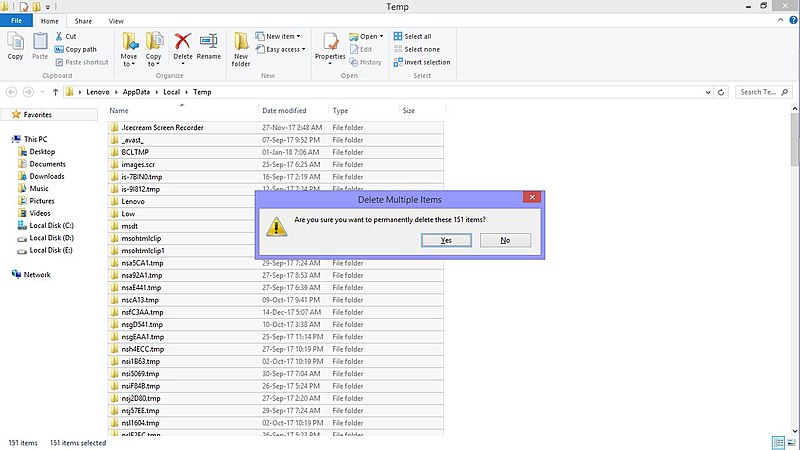Click the History ribbon item
Screen dimensions: 800x450
coord(365,62)
